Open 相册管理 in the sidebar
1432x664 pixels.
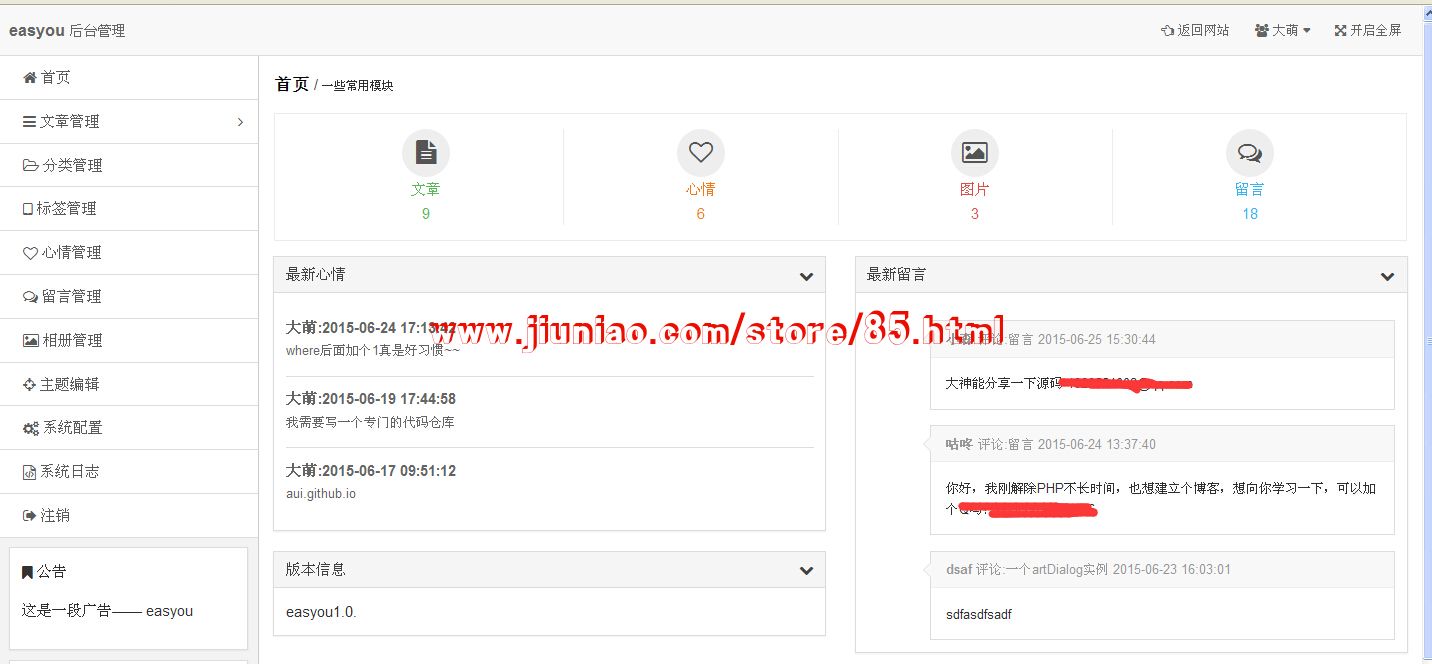click(x=129, y=341)
